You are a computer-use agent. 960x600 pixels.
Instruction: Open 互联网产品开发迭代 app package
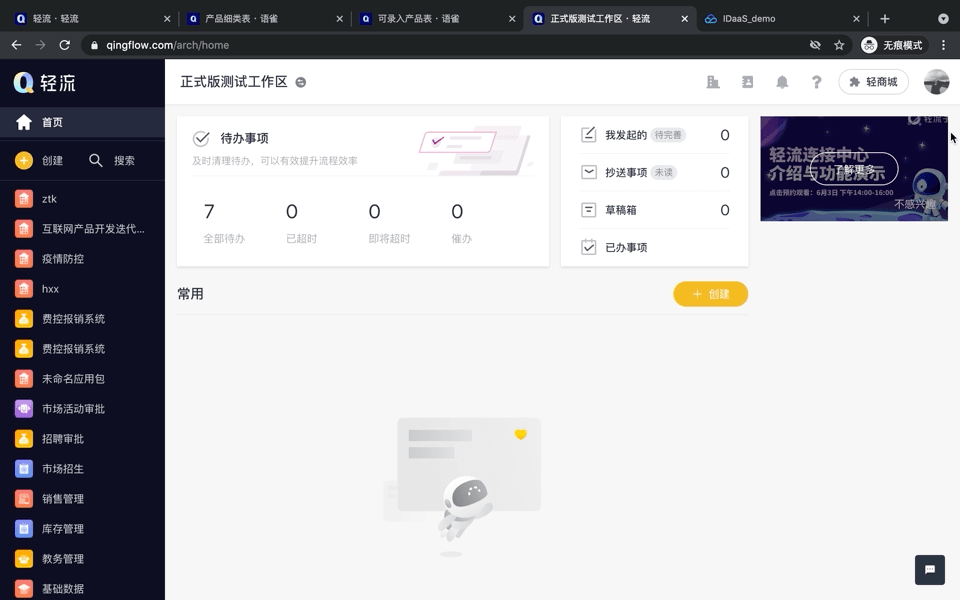[82, 228]
